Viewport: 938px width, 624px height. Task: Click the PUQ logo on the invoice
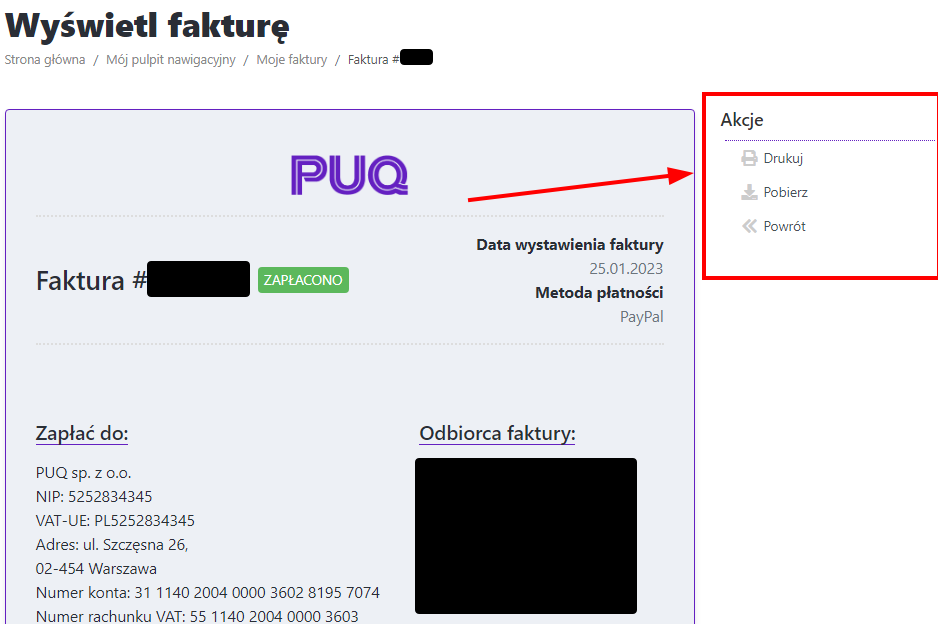point(349,175)
